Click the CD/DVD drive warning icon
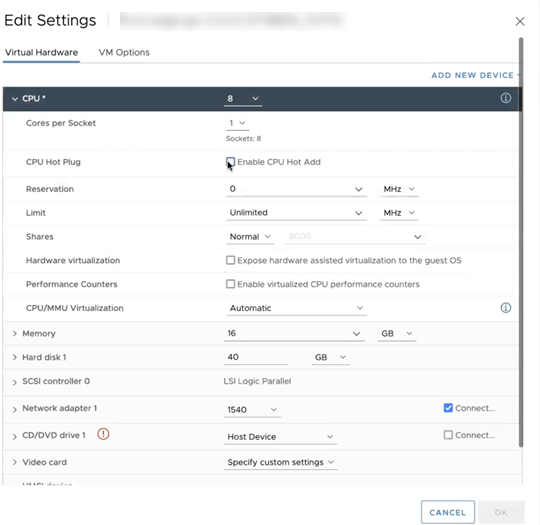 coord(103,434)
